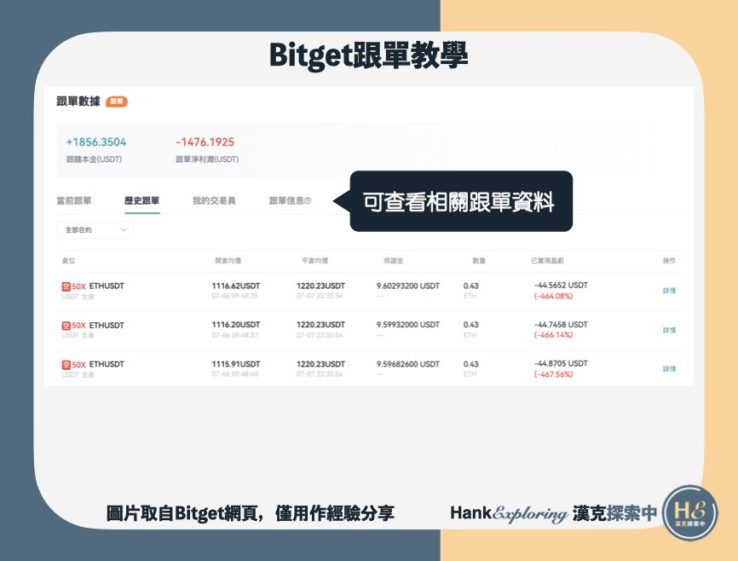Click the -44.8705 USDT realized PnL
Image resolution: width=738 pixels, height=561 pixels.
pos(561,363)
